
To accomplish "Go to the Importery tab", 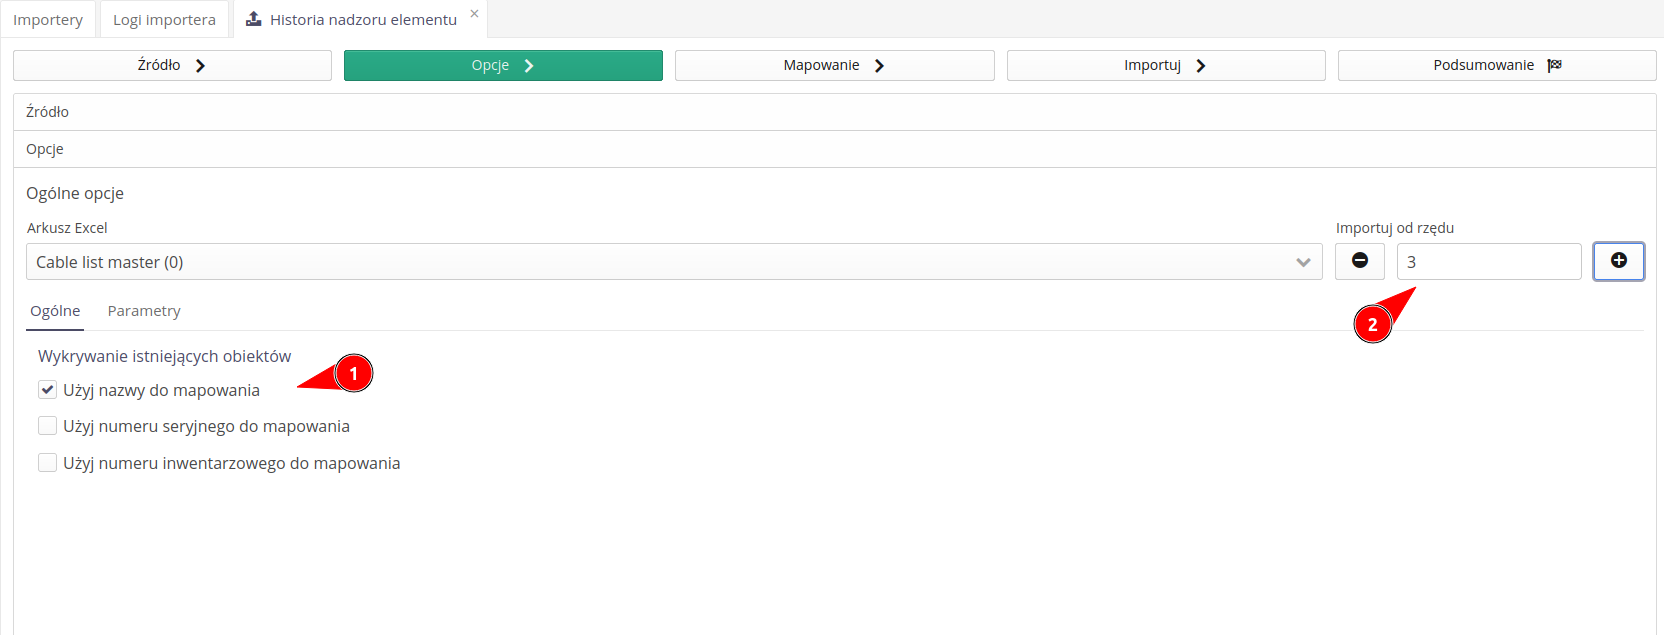I will coord(48,20).
